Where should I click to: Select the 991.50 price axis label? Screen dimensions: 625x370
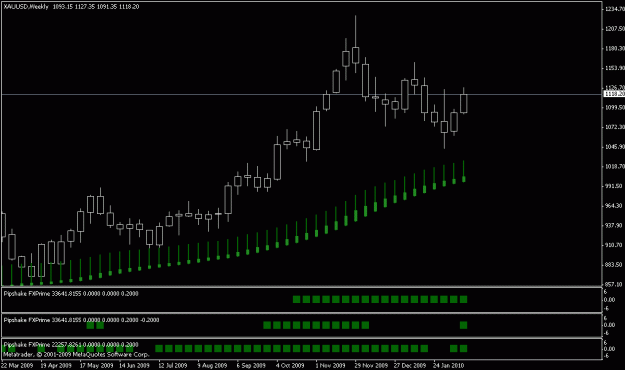coord(613,186)
